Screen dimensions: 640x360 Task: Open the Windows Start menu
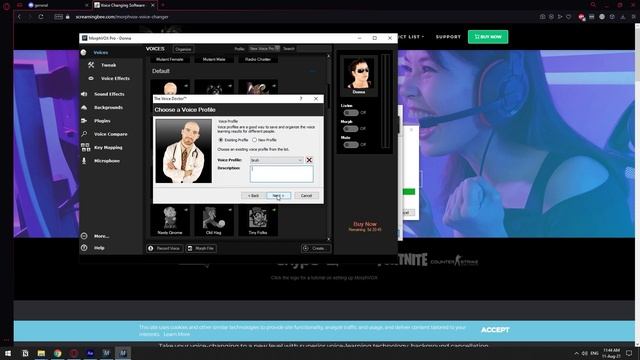coord(7,353)
